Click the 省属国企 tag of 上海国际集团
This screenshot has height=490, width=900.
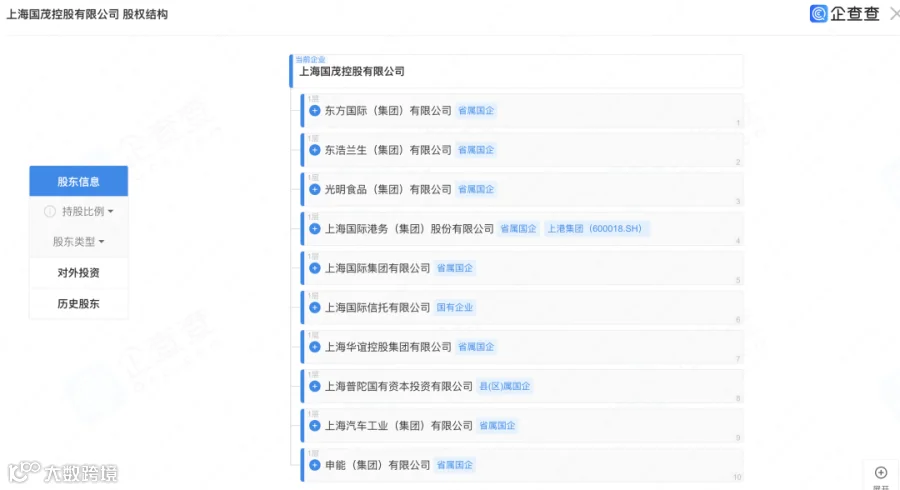(455, 268)
